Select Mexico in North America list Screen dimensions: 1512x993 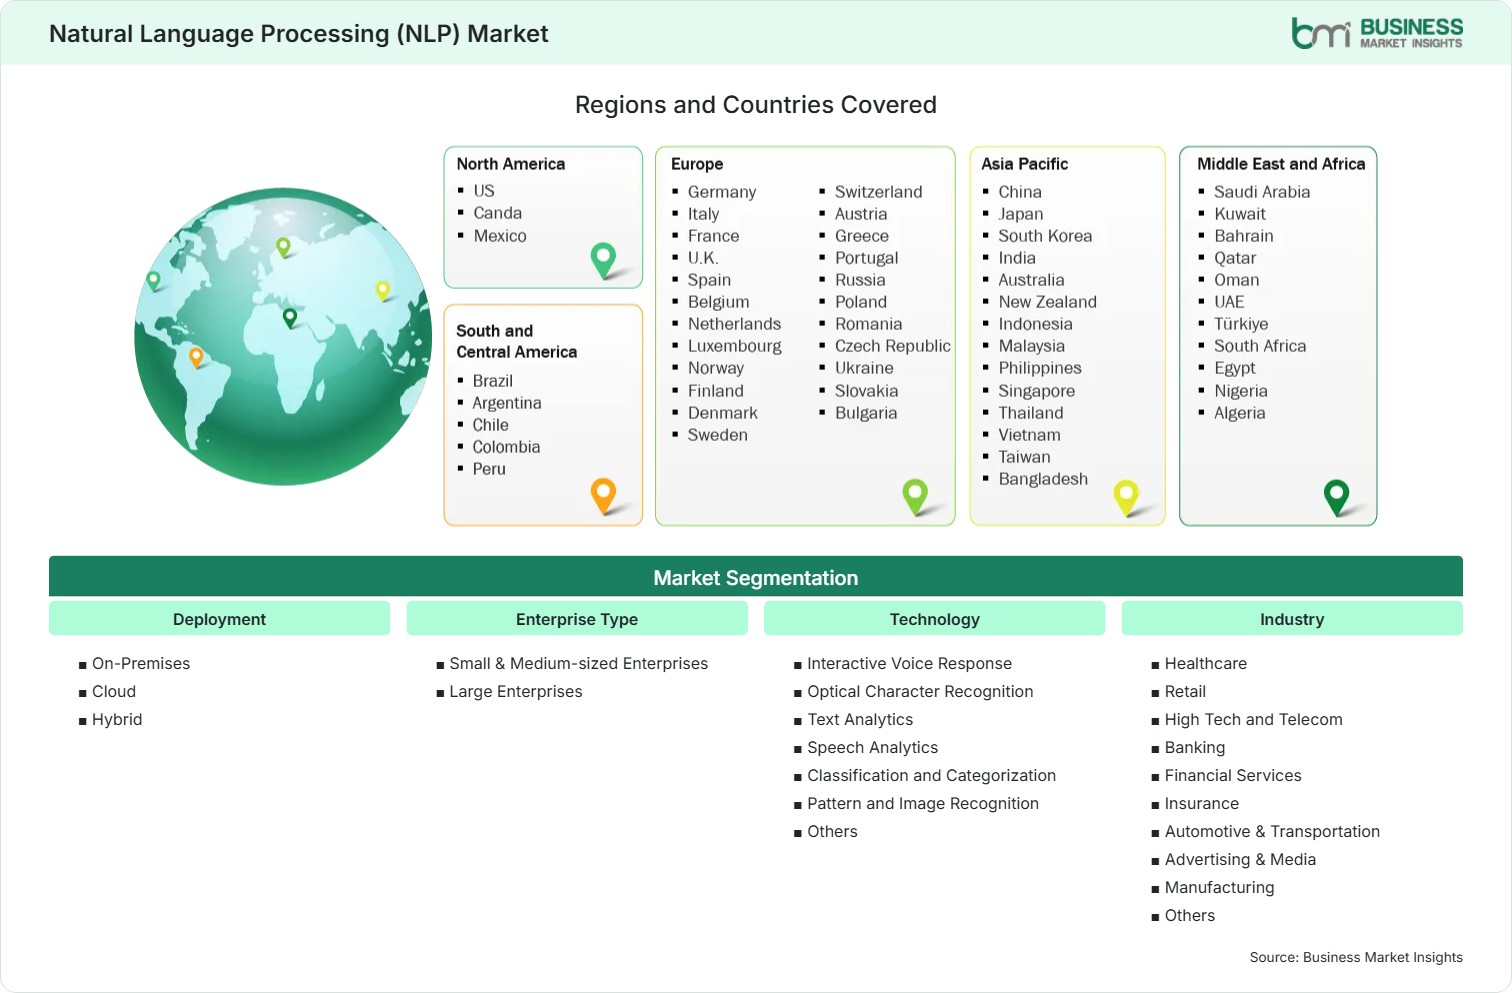point(500,236)
